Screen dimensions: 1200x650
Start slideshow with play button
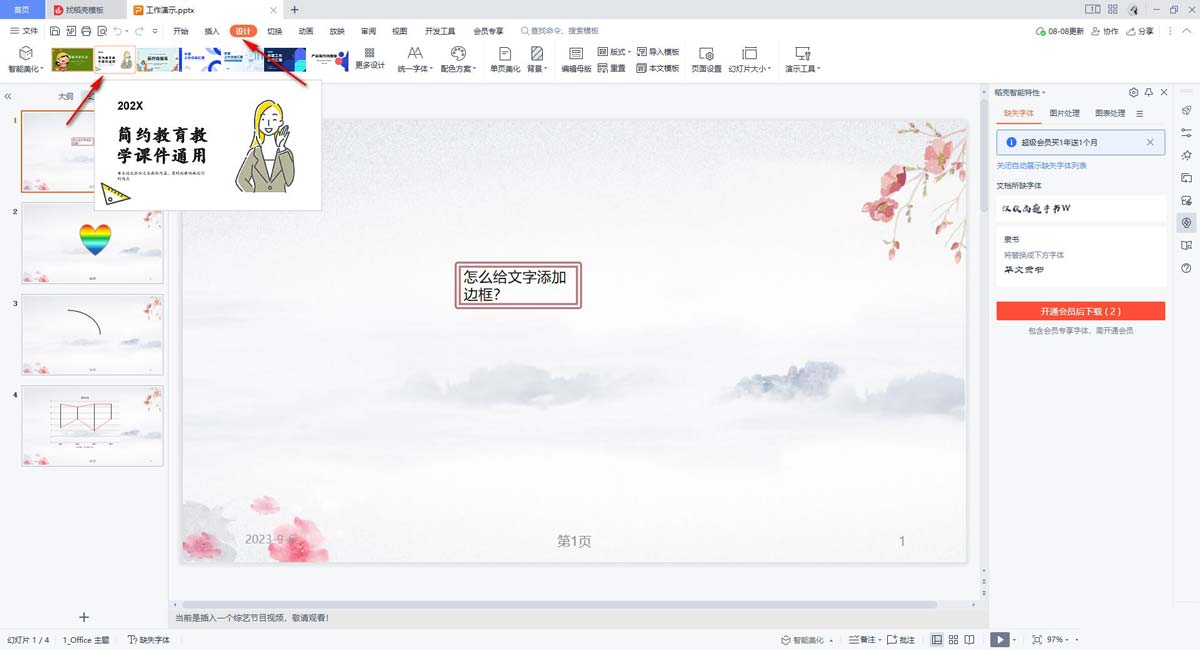999,639
